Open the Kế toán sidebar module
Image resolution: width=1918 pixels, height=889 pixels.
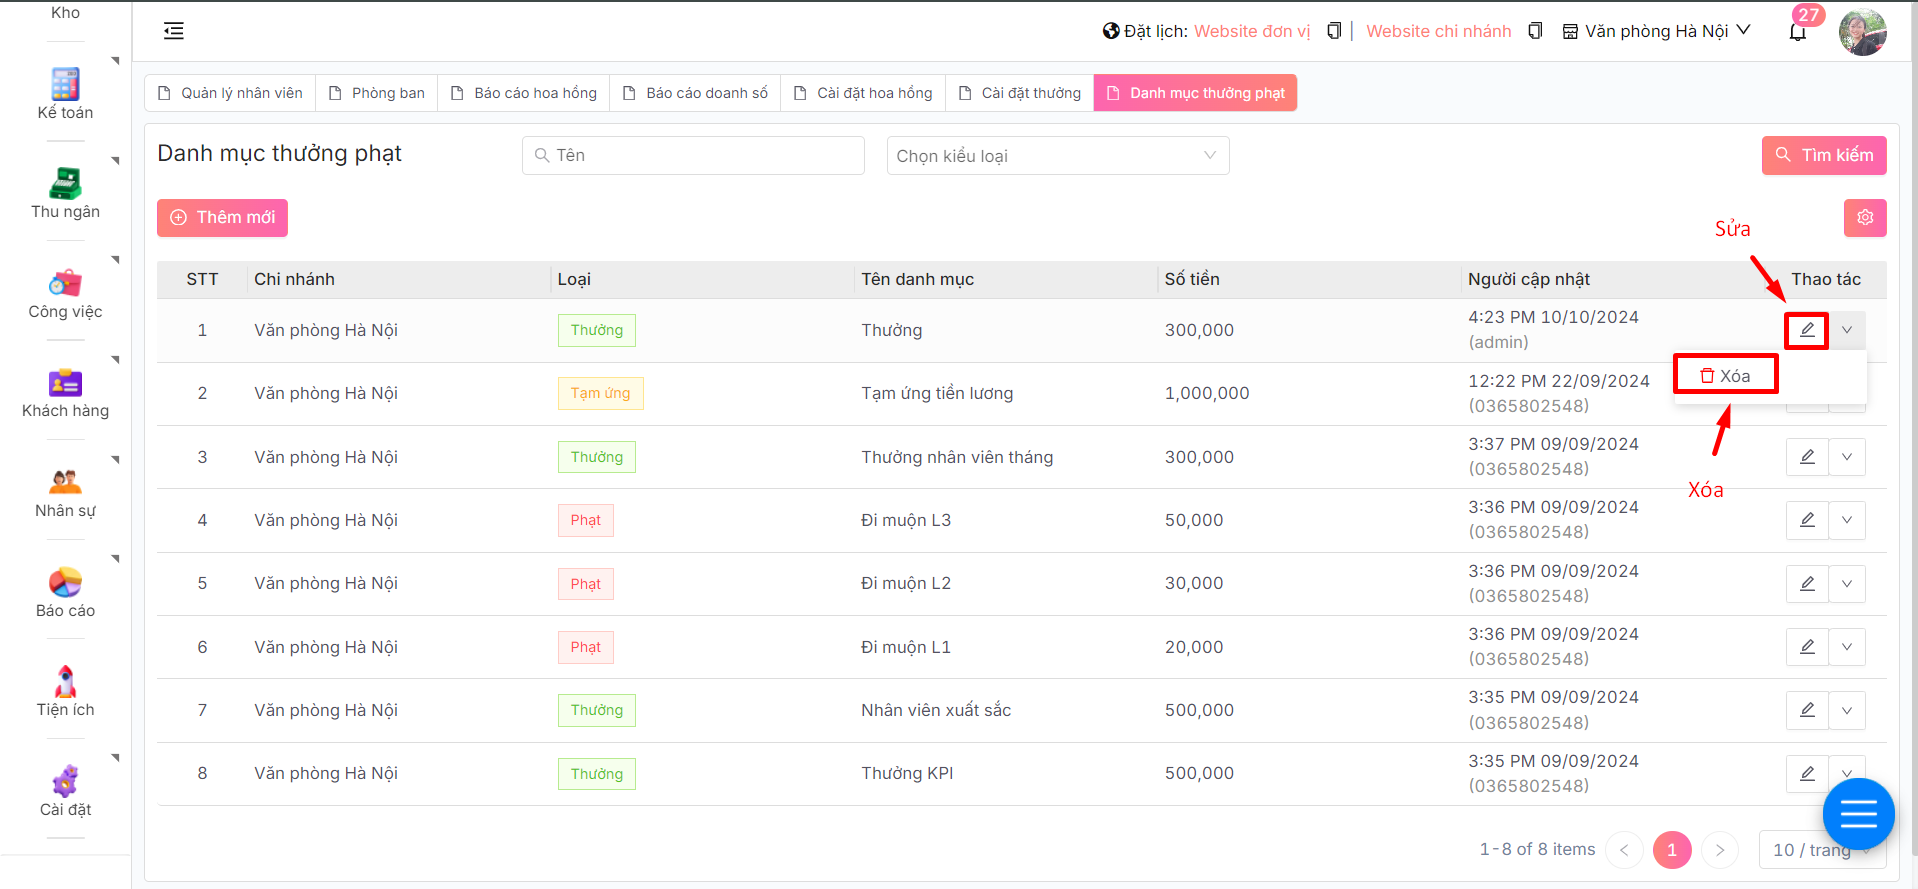[65, 94]
